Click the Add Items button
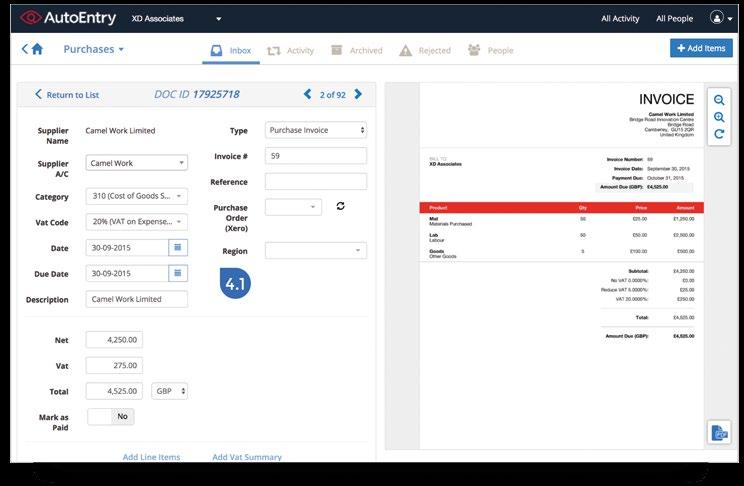The image size is (744, 486). [701, 48]
